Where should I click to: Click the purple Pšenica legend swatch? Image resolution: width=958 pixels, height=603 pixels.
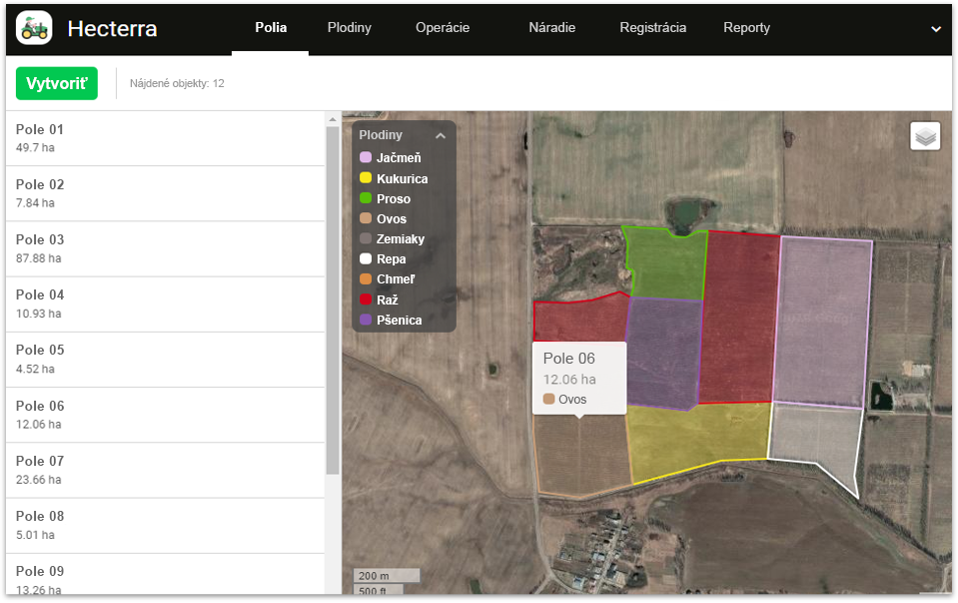pyautogui.click(x=366, y=320)
